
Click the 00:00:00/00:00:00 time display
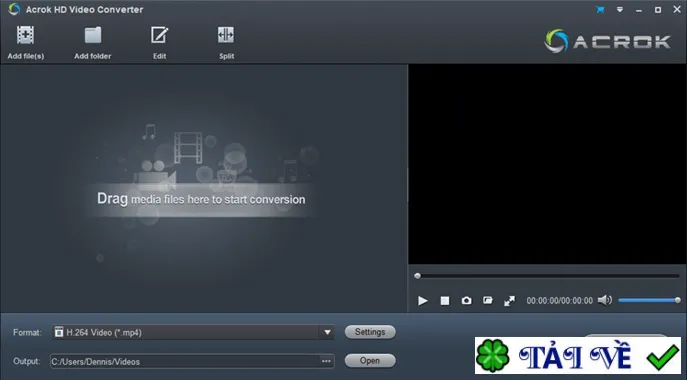click(560, 301)
